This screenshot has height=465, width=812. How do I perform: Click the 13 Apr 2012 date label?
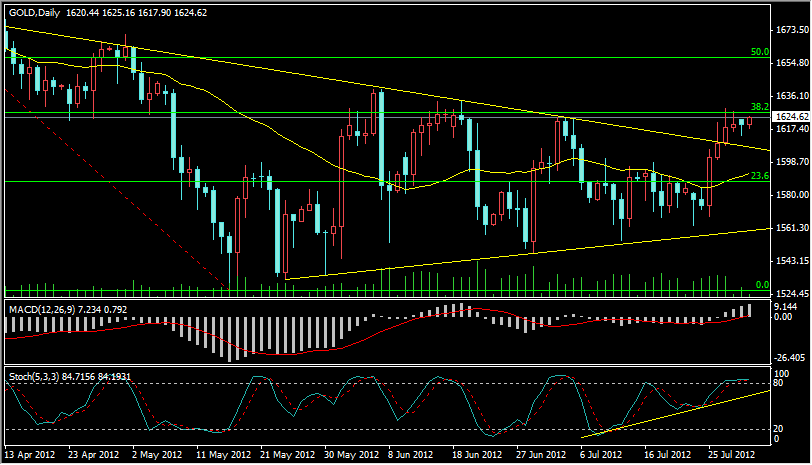tap(30, 455)
